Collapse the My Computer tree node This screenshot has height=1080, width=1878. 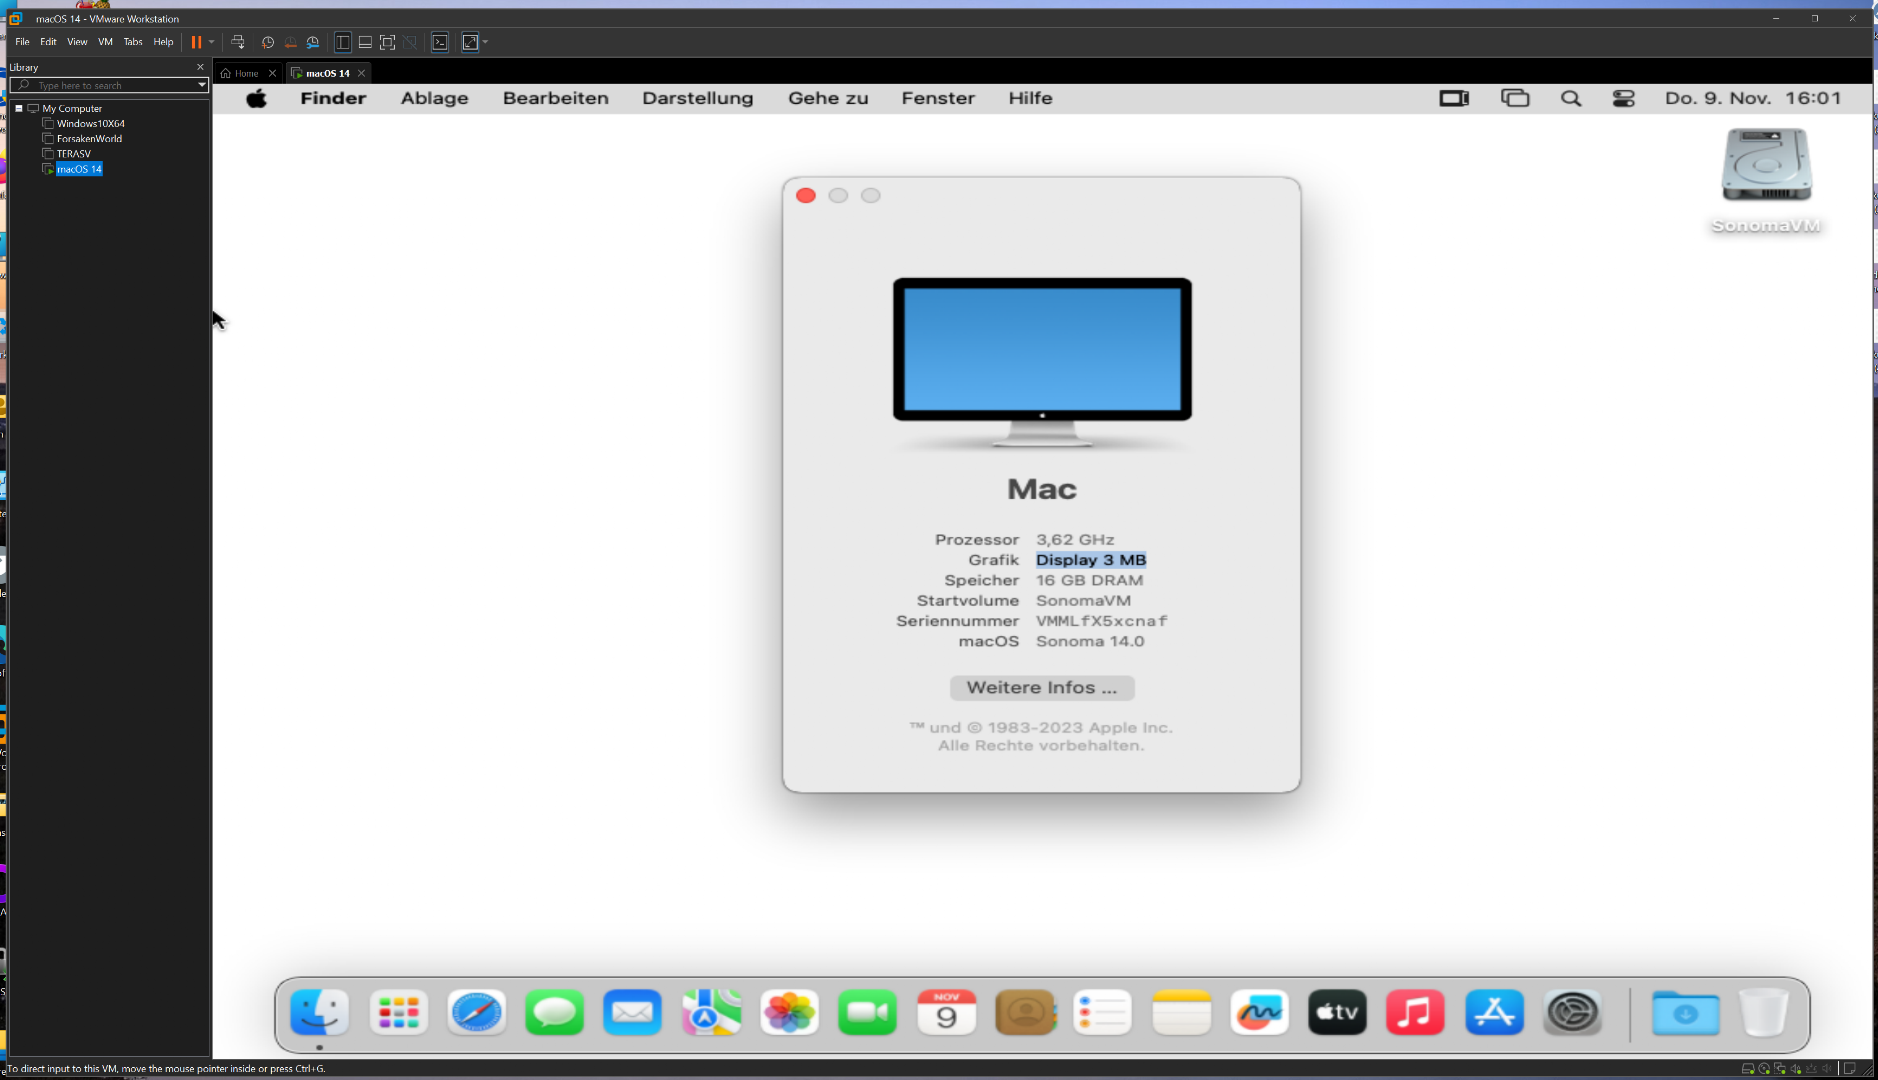click(x=19, y=108)
